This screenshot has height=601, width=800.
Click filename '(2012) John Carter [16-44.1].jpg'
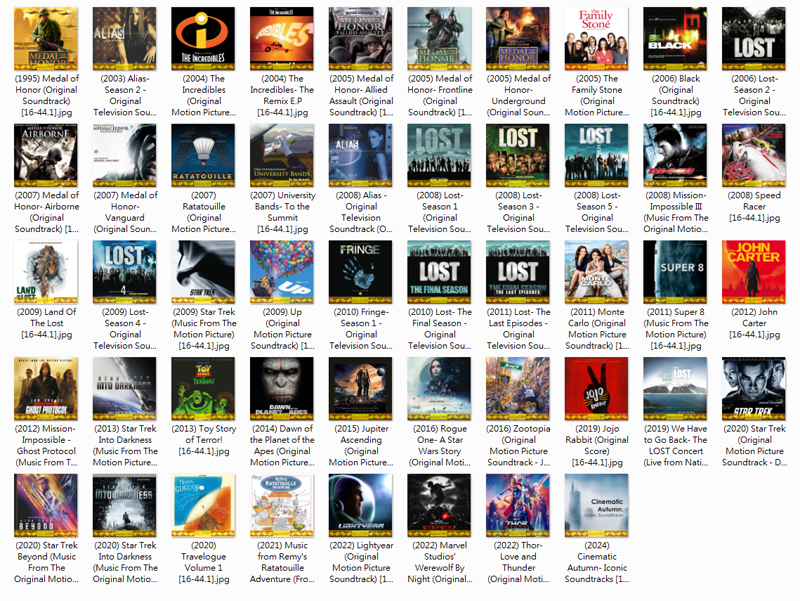coord(754,323)
